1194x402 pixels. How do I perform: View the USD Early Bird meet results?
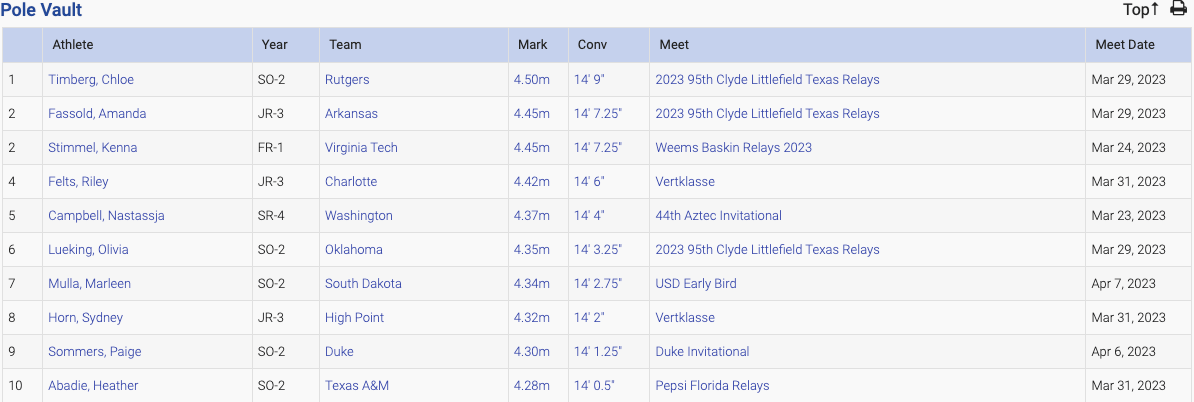(695, 284)
